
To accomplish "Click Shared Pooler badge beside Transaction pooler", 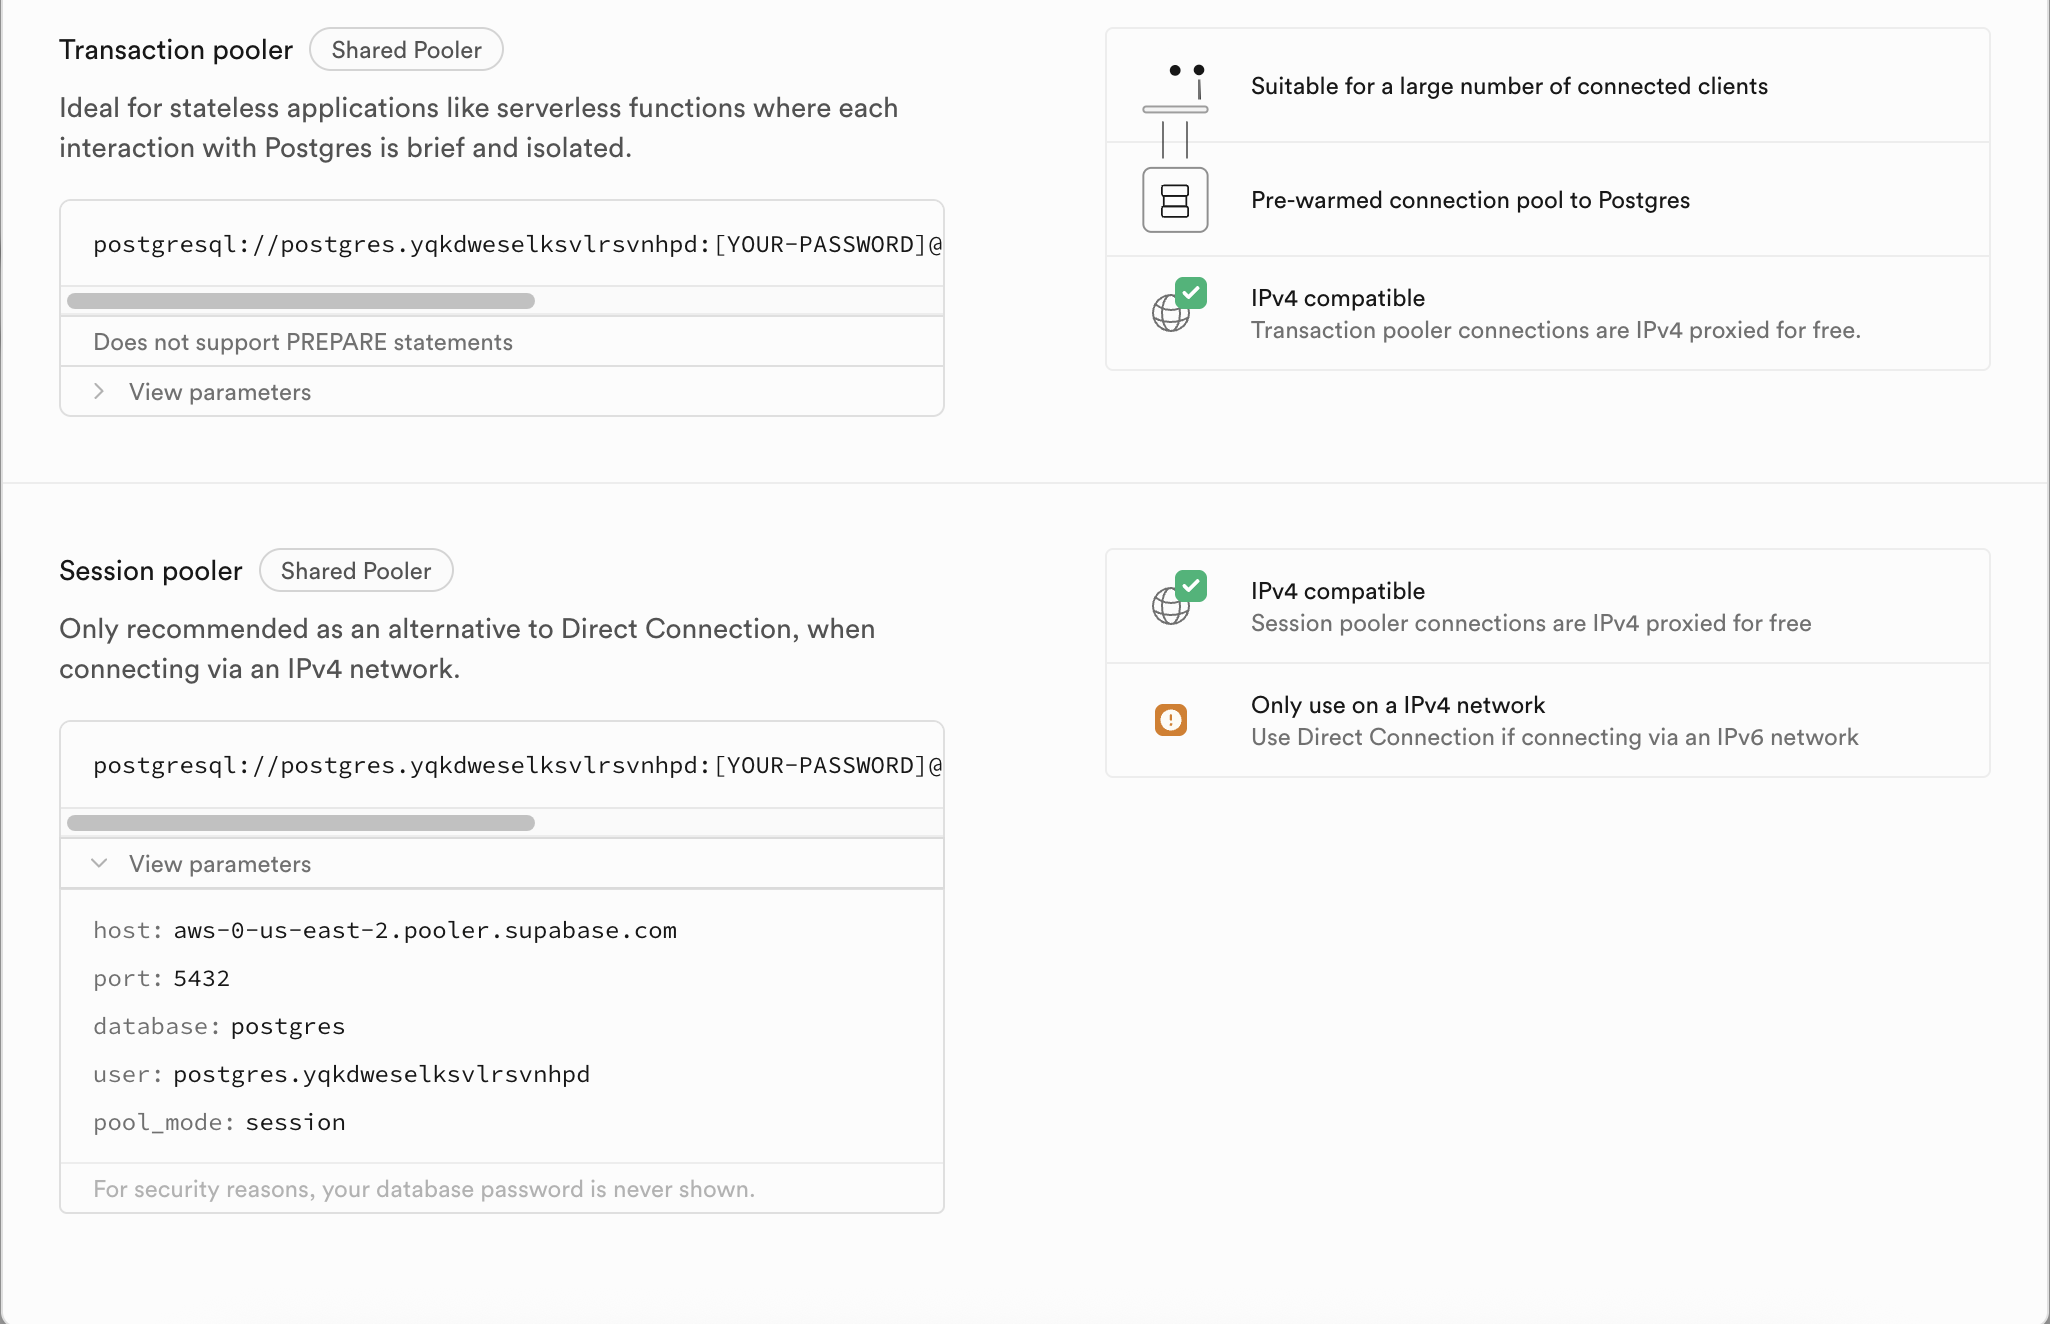I will click(x=406, y=50).
